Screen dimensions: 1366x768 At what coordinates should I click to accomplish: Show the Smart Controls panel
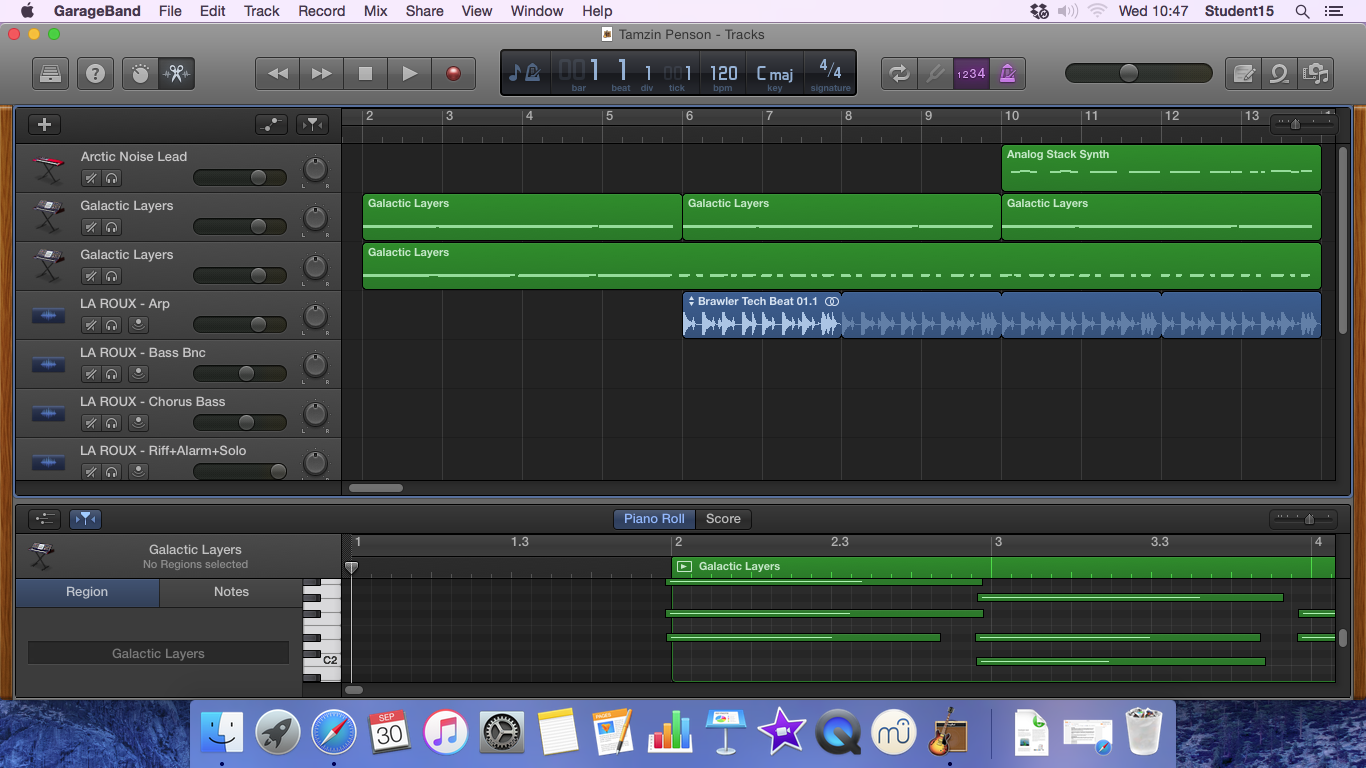click(x=138, y=72)
